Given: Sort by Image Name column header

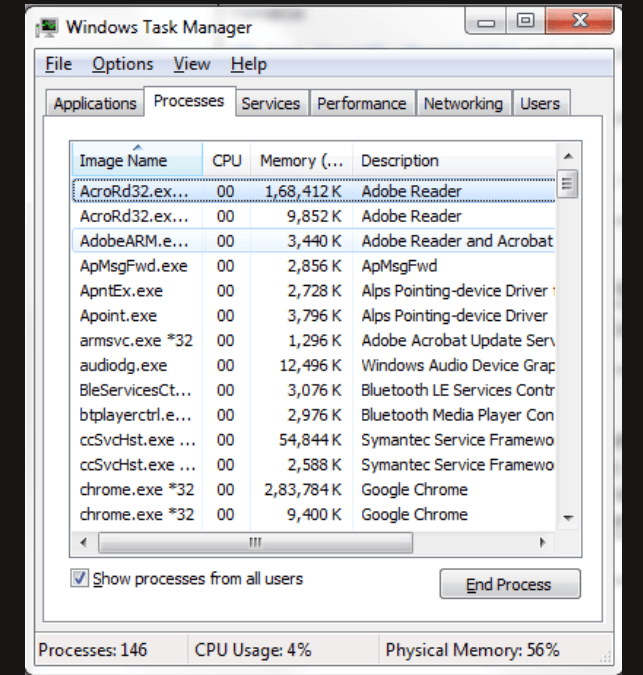Looking at the screenshot, I should 137,160.
